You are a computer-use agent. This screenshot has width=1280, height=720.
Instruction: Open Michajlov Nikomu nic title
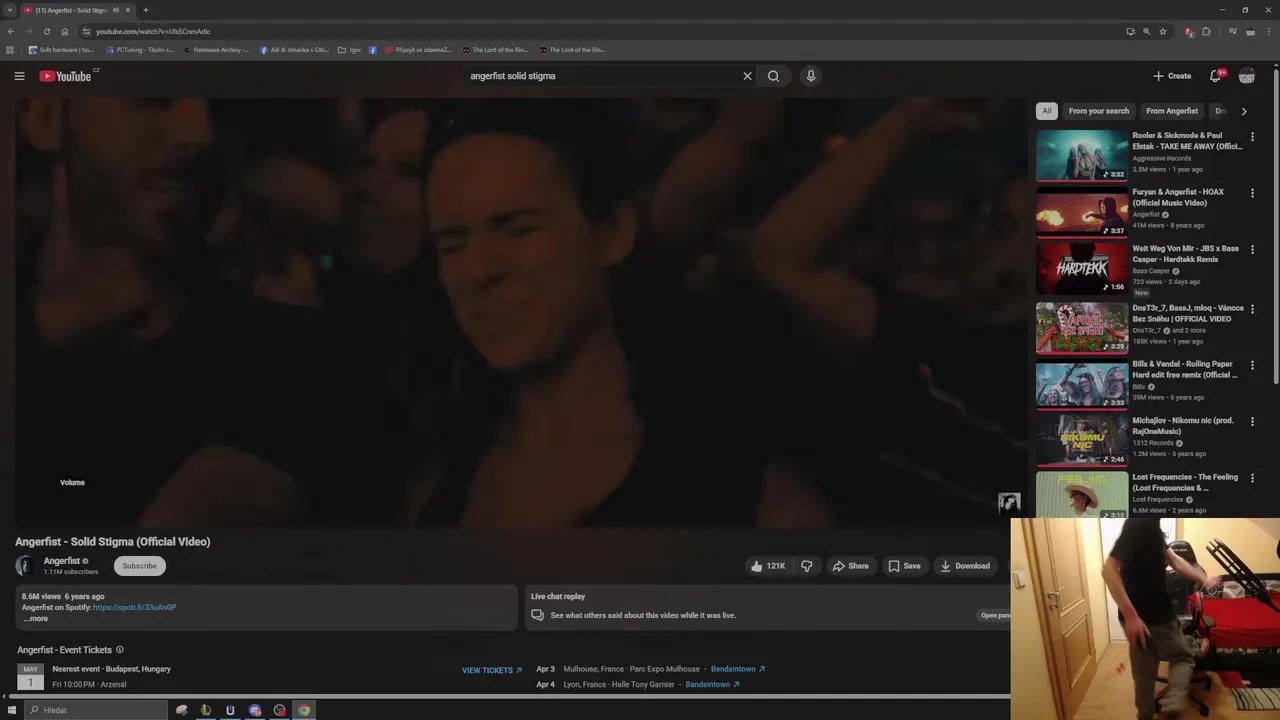click(x=1183, y=426)
